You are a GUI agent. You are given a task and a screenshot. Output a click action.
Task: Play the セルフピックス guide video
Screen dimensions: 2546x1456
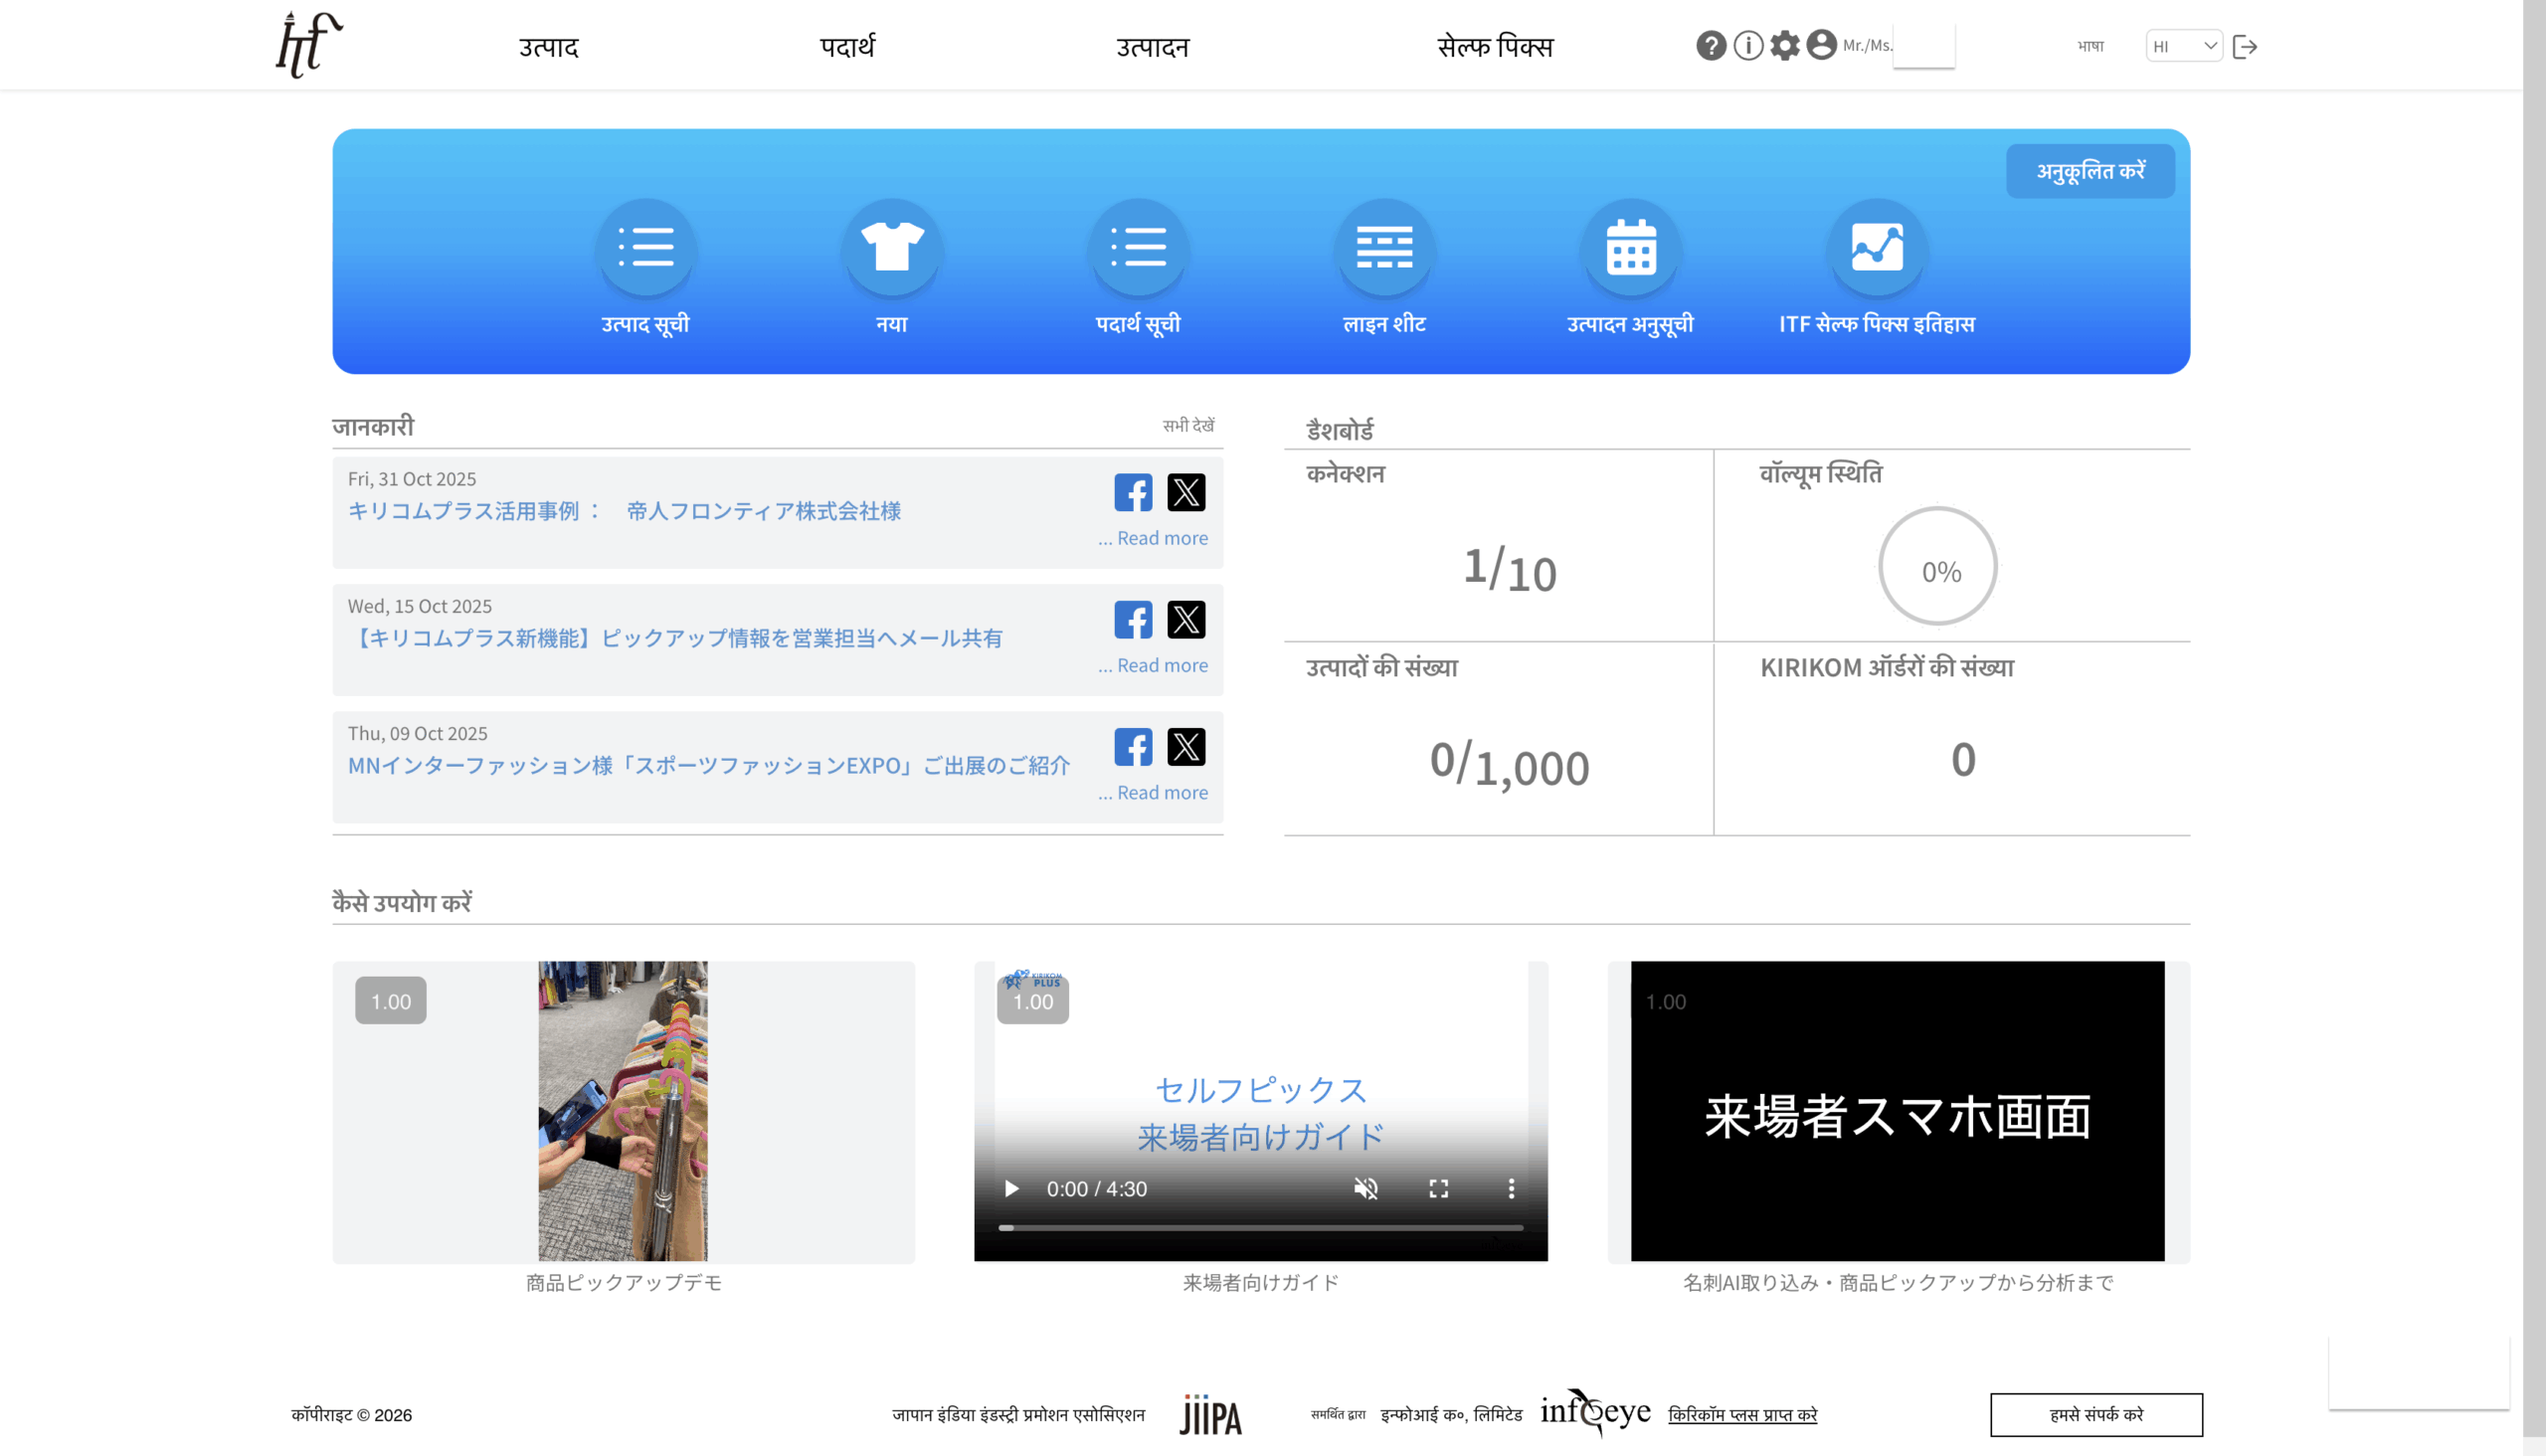1011,1188
